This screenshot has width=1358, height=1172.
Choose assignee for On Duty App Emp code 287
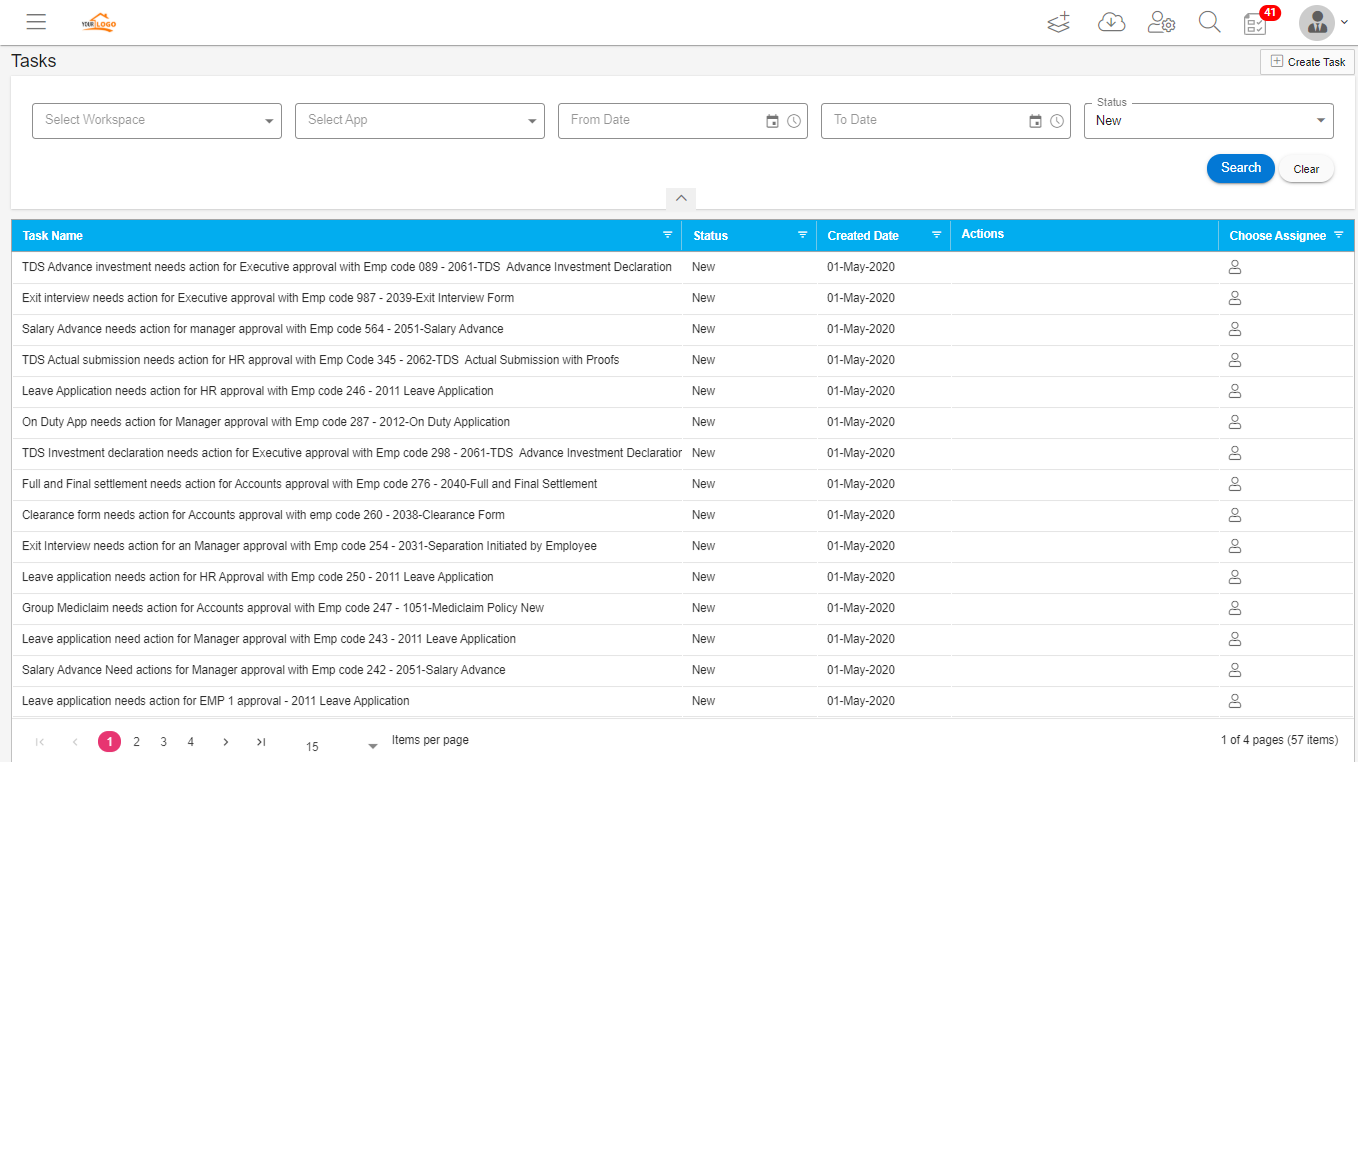[x=1235, y=422]
